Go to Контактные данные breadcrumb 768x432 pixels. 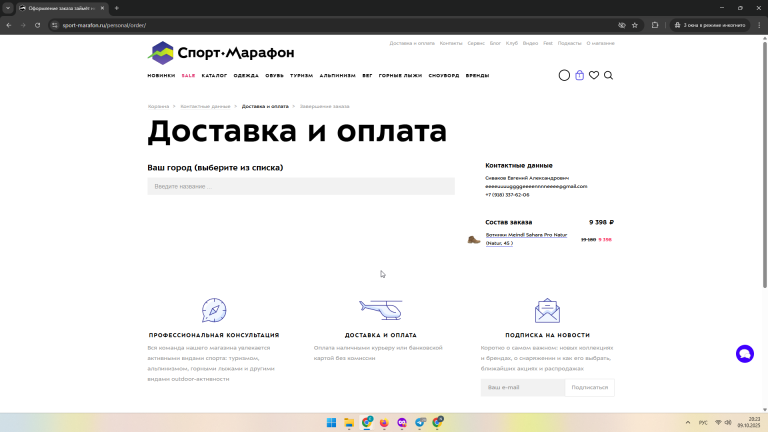(x=205, y=106)
